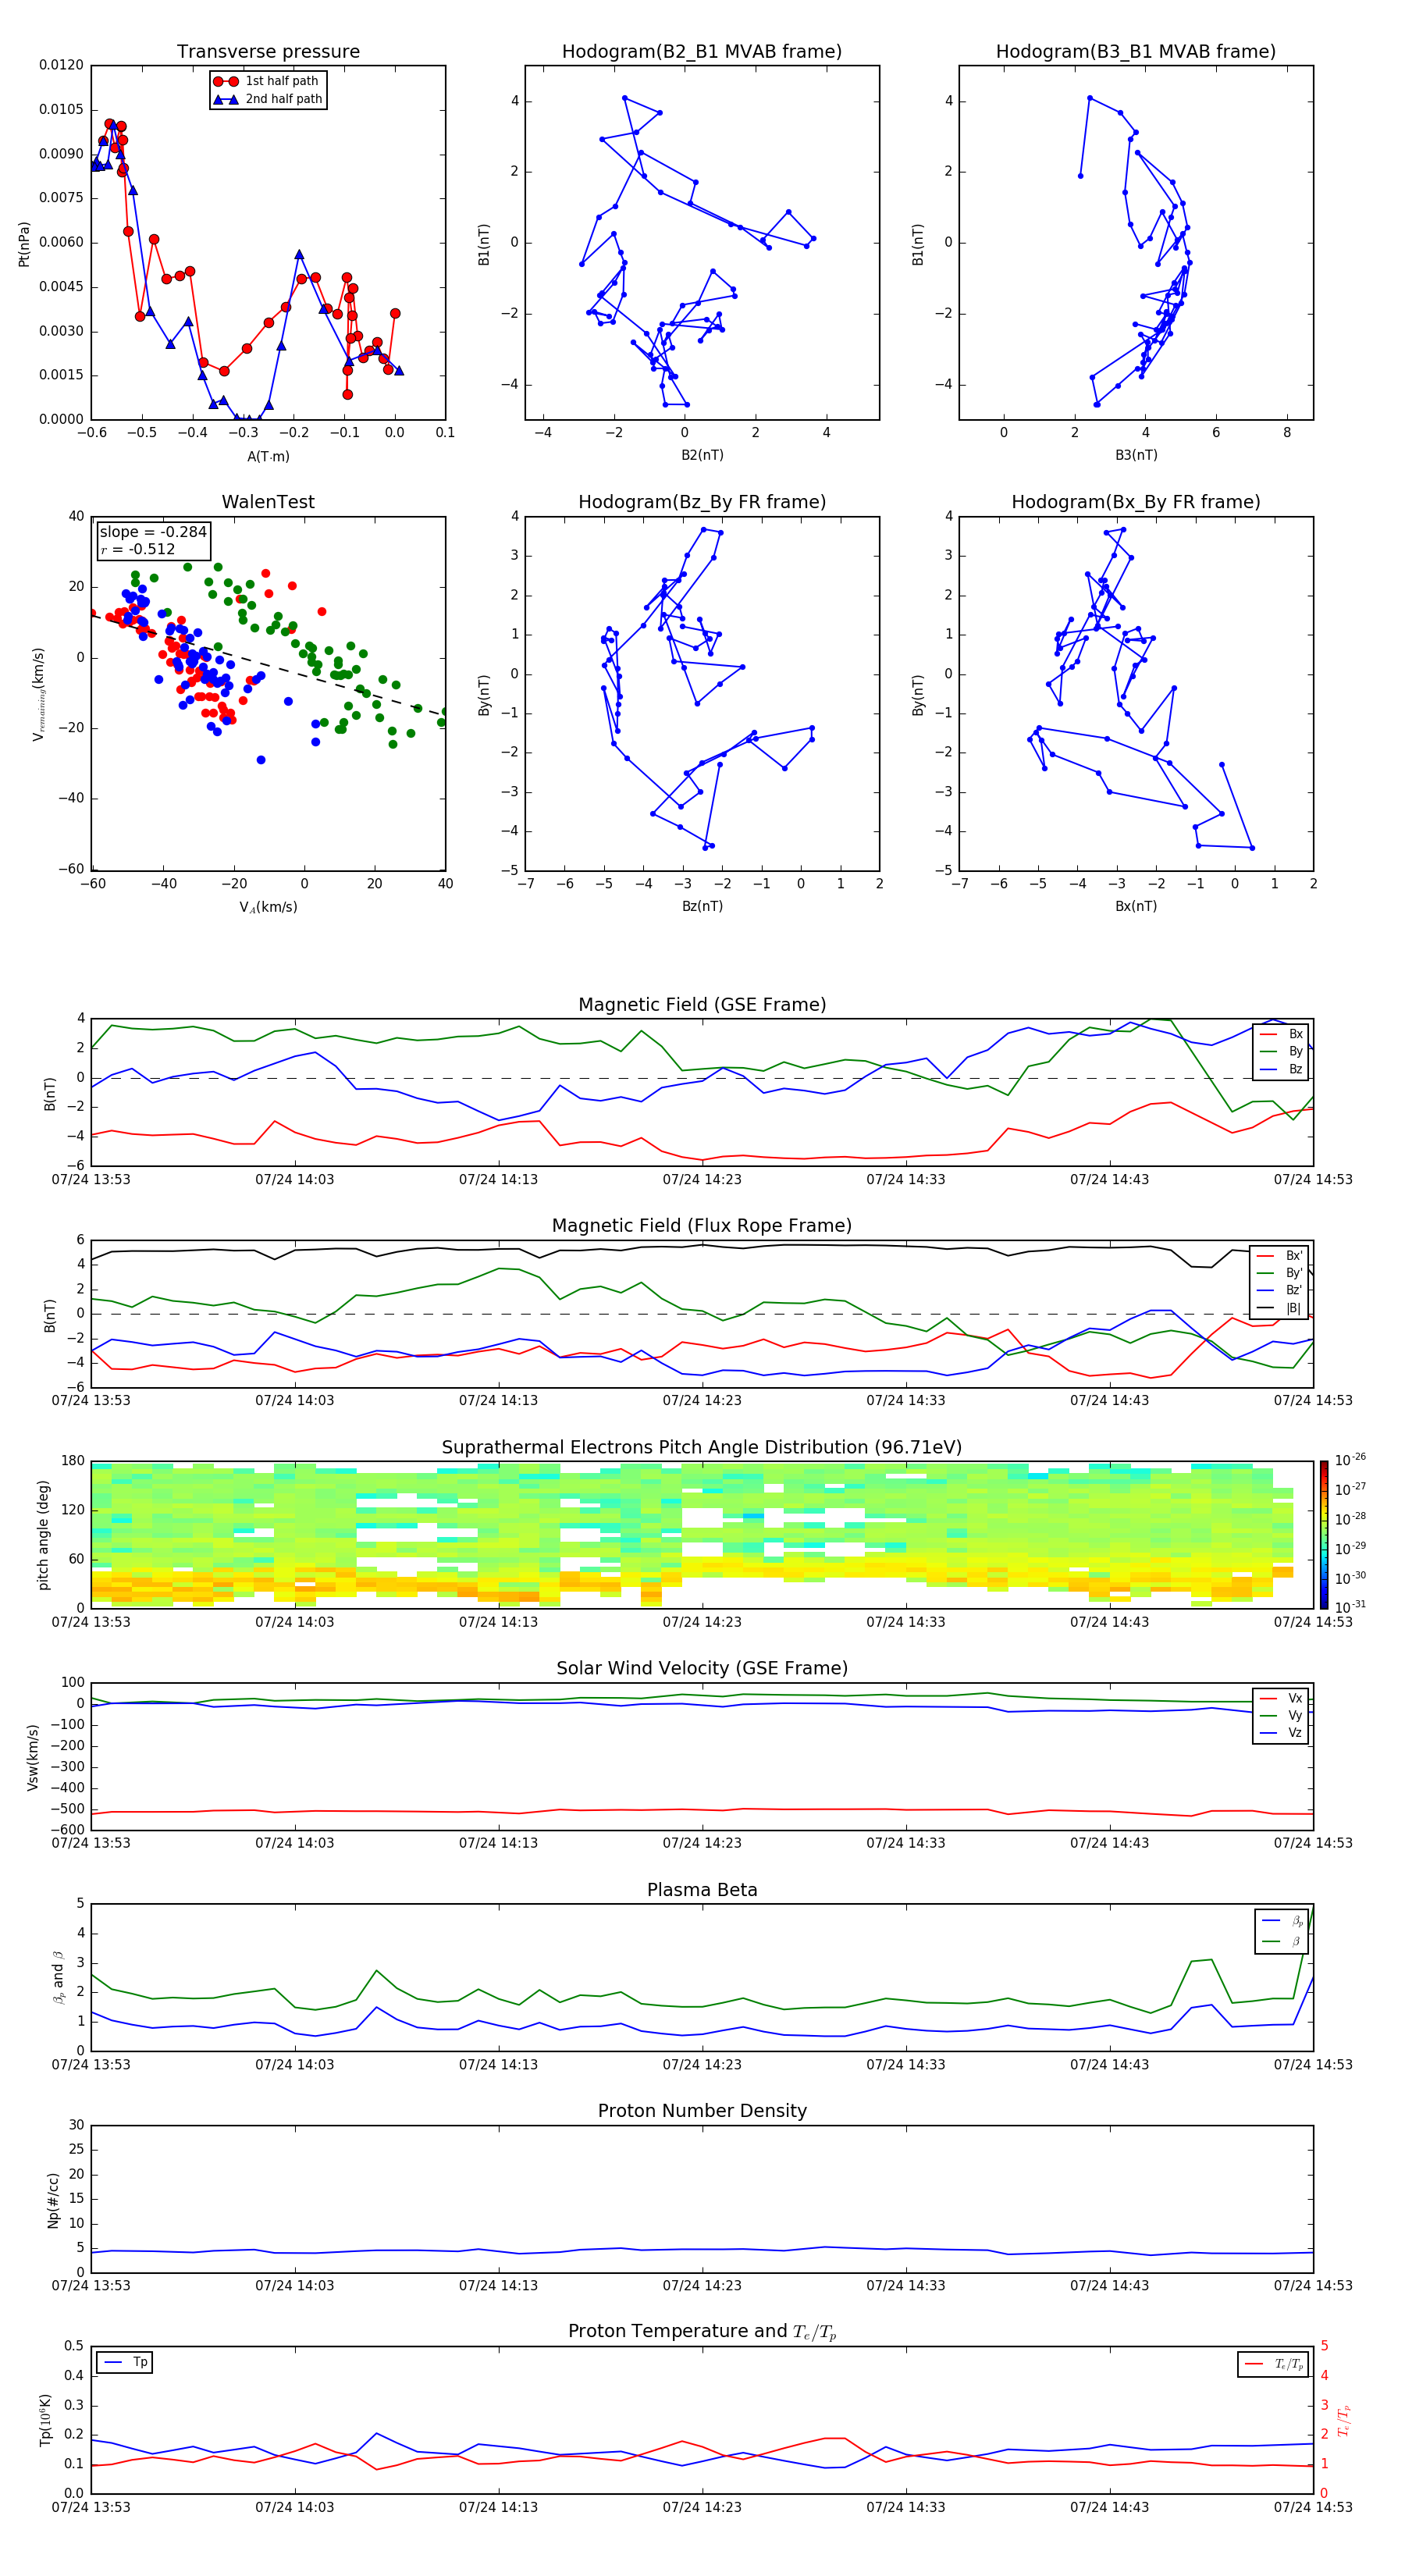Click the 'Solar Wind Velocity (GSE Frame)' title
This screenshot has width=1405, height=2576.
pyautogui.click(x=702, y=1669)
